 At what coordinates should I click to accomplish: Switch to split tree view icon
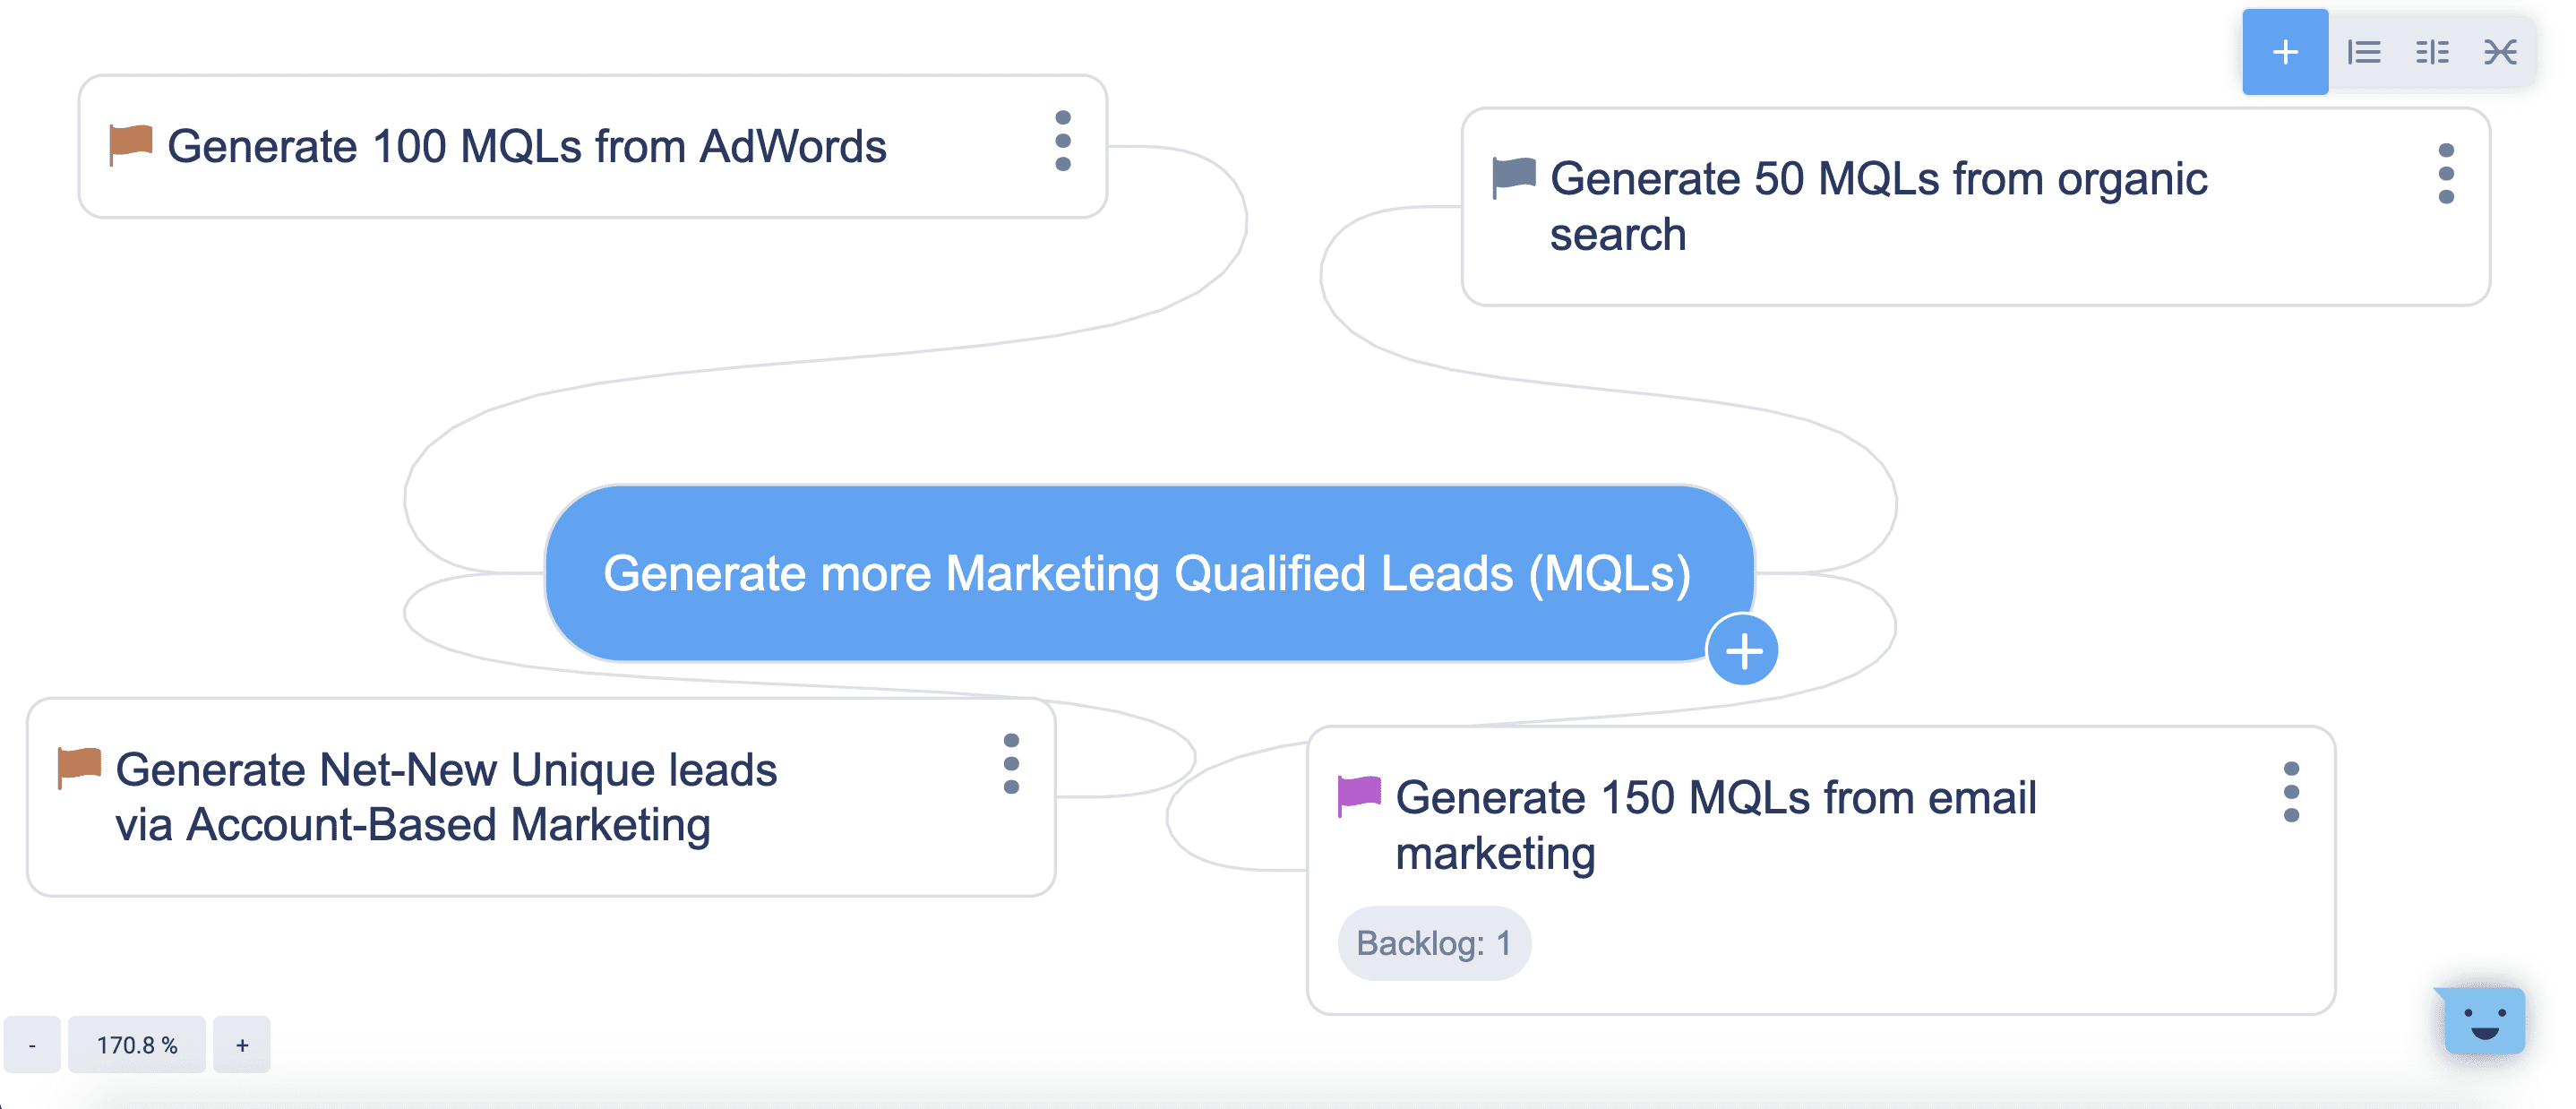point(2432,52)
